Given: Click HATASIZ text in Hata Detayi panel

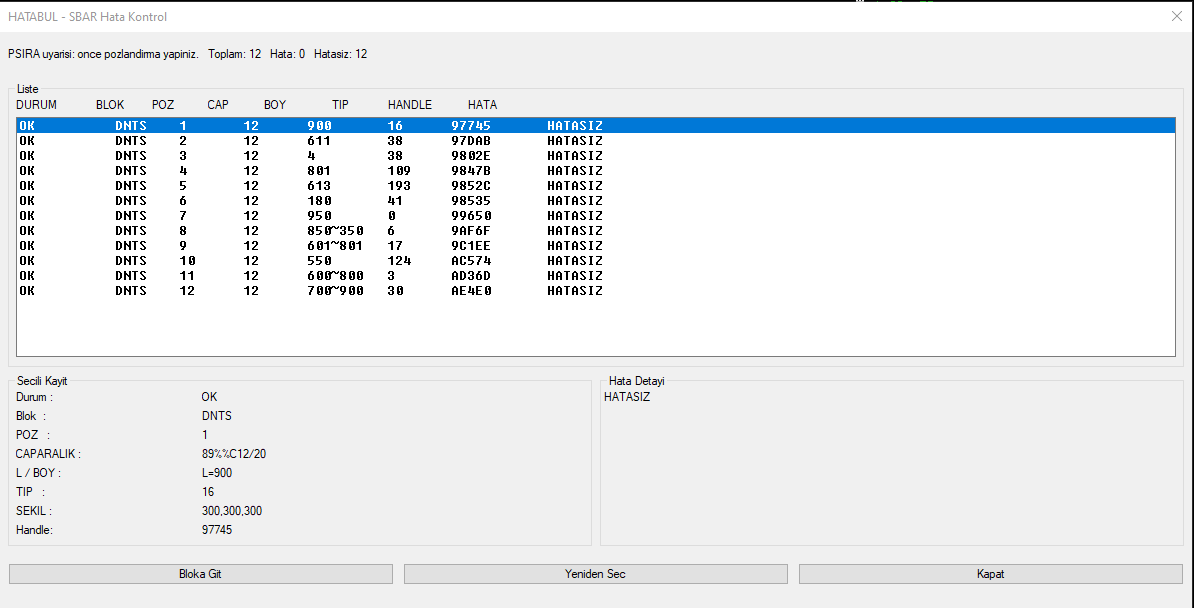Looking at the screenshot, I should (x=627, y=397).
